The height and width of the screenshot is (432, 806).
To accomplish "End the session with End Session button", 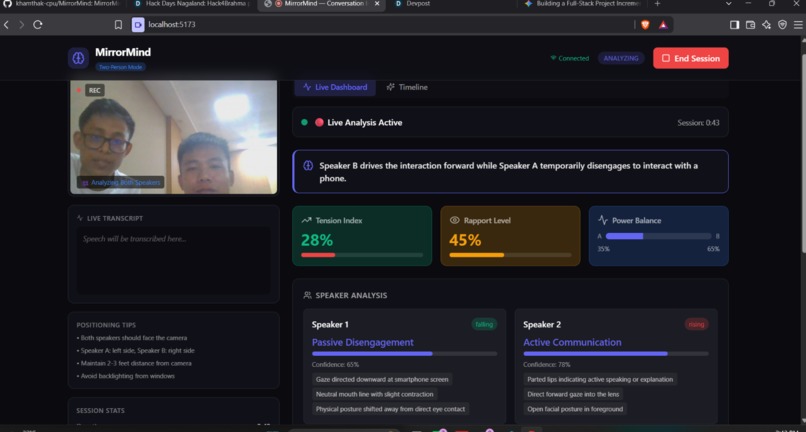I will (690, 58).
